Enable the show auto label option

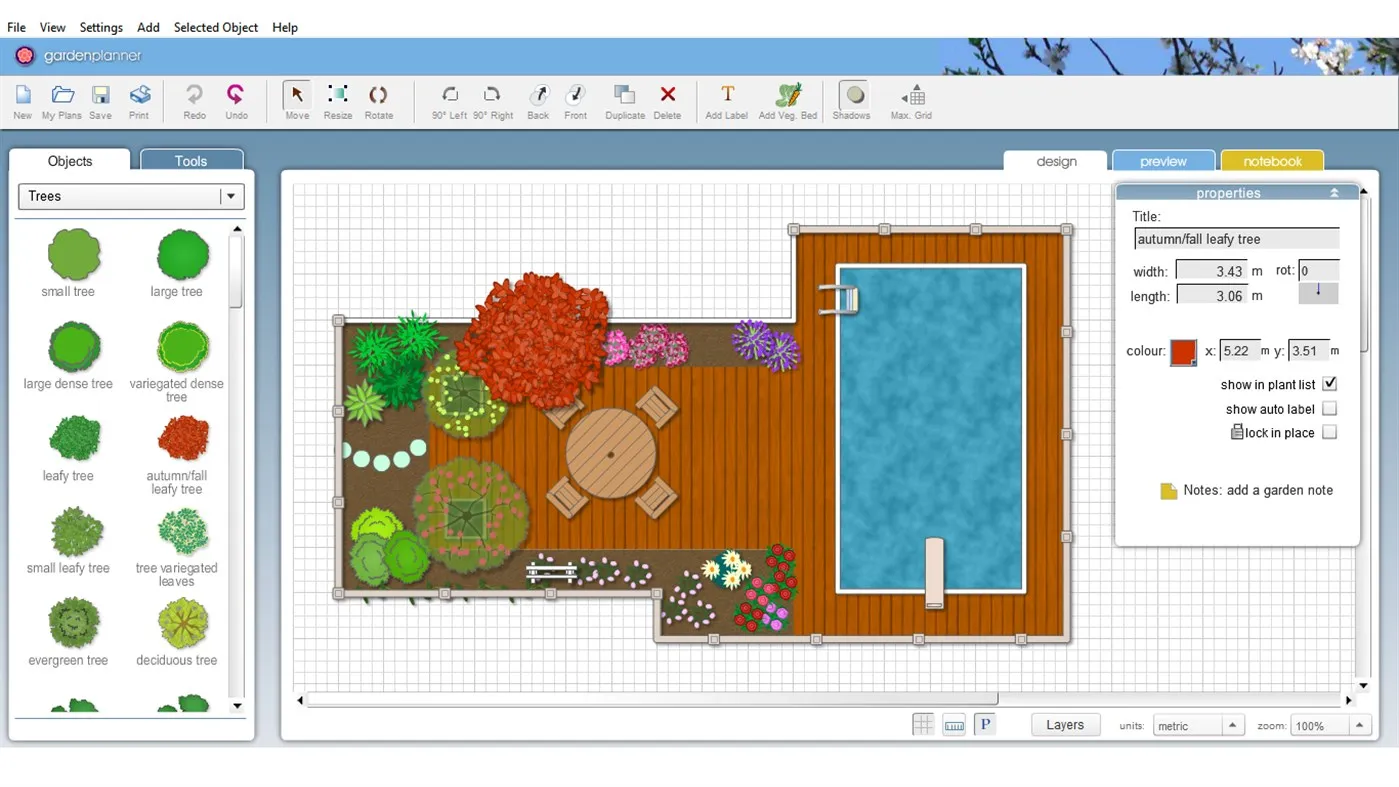(x=1330, y=408)
